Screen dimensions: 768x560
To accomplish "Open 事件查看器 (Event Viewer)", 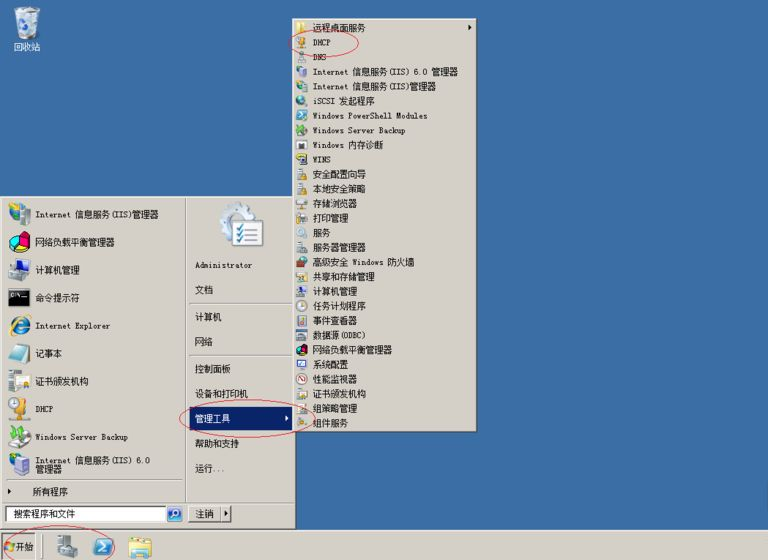I will [334, 321].
